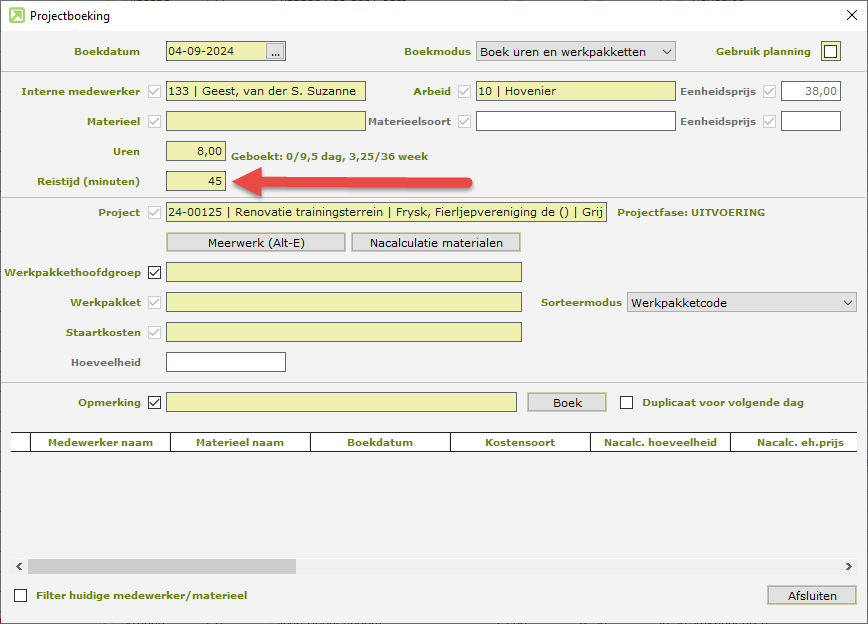The width and height of the screenshot is (868, 624).
Task: Toggle the Opmerking checkbox
Action: (154, 403)
